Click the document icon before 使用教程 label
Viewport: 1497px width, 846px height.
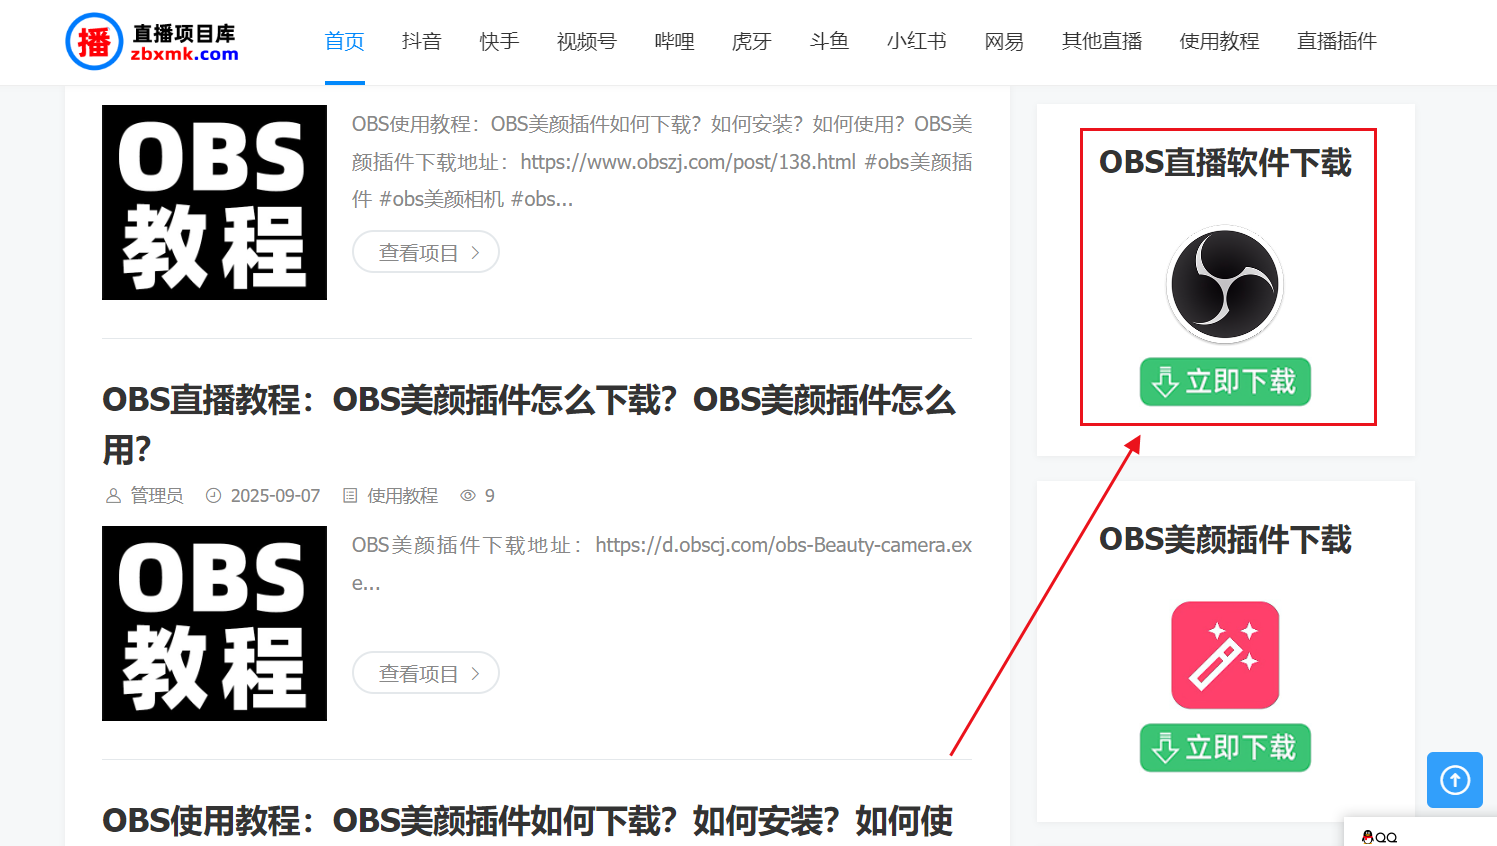tap(349, 495)
